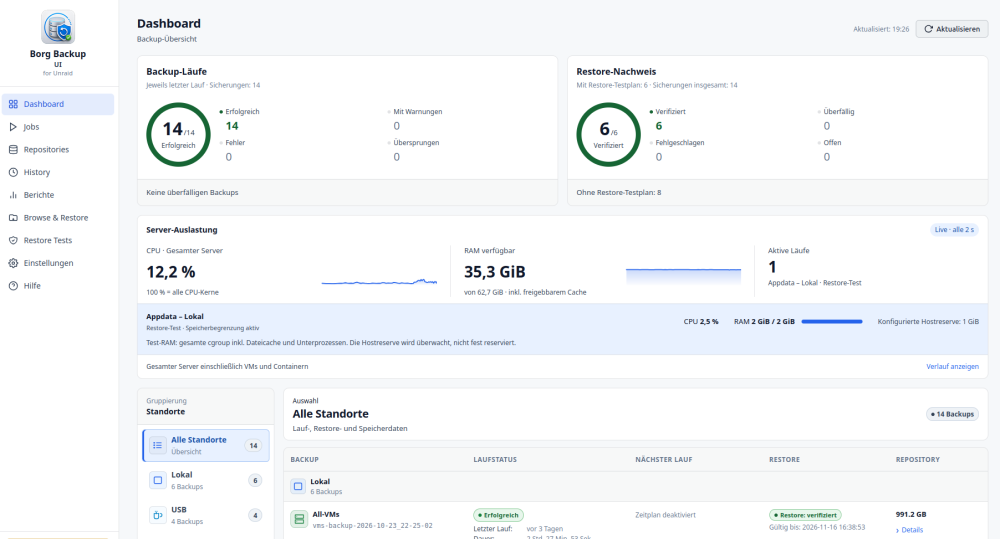The image size is (1000, 539).
Task: Select 'Alle Standorte' in the grouping list
Action: point(206,445)
